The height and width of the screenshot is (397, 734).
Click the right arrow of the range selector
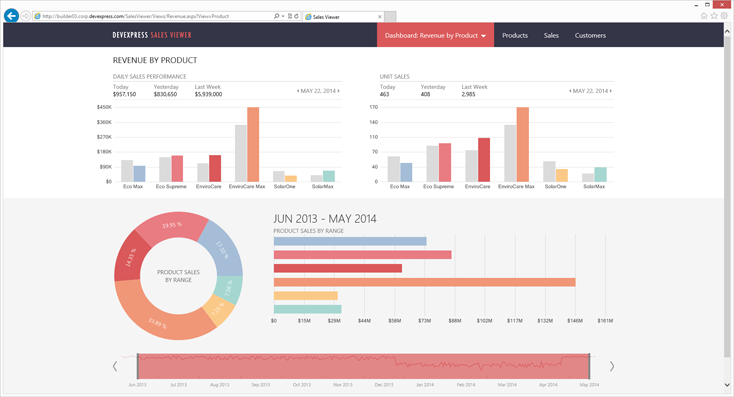pos(611,367)
